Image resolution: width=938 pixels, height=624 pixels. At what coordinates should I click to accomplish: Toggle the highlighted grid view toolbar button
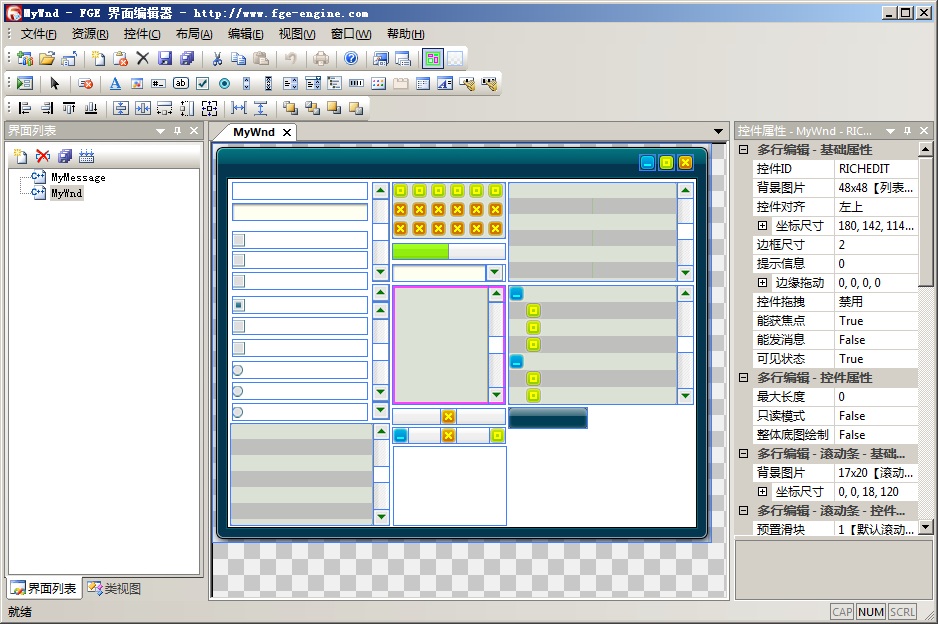433,59
